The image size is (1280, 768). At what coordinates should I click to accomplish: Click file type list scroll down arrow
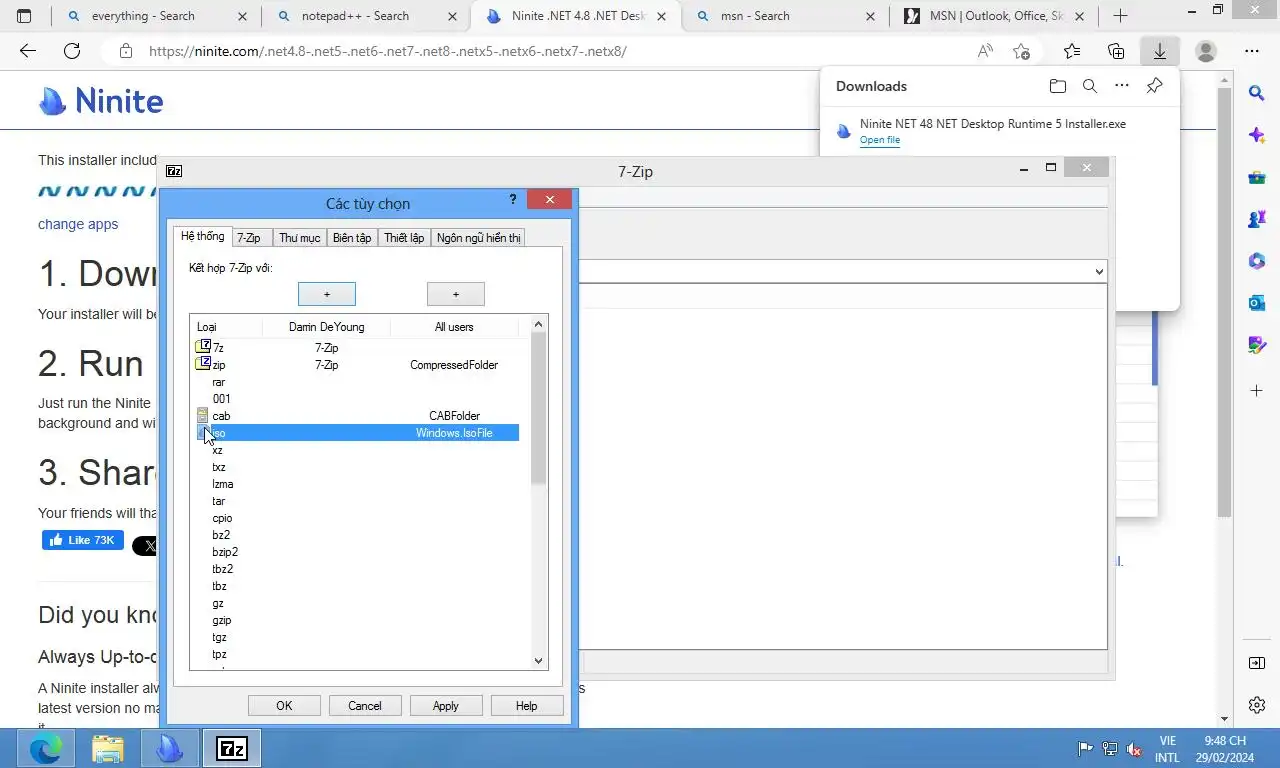(x=539, y=660)
